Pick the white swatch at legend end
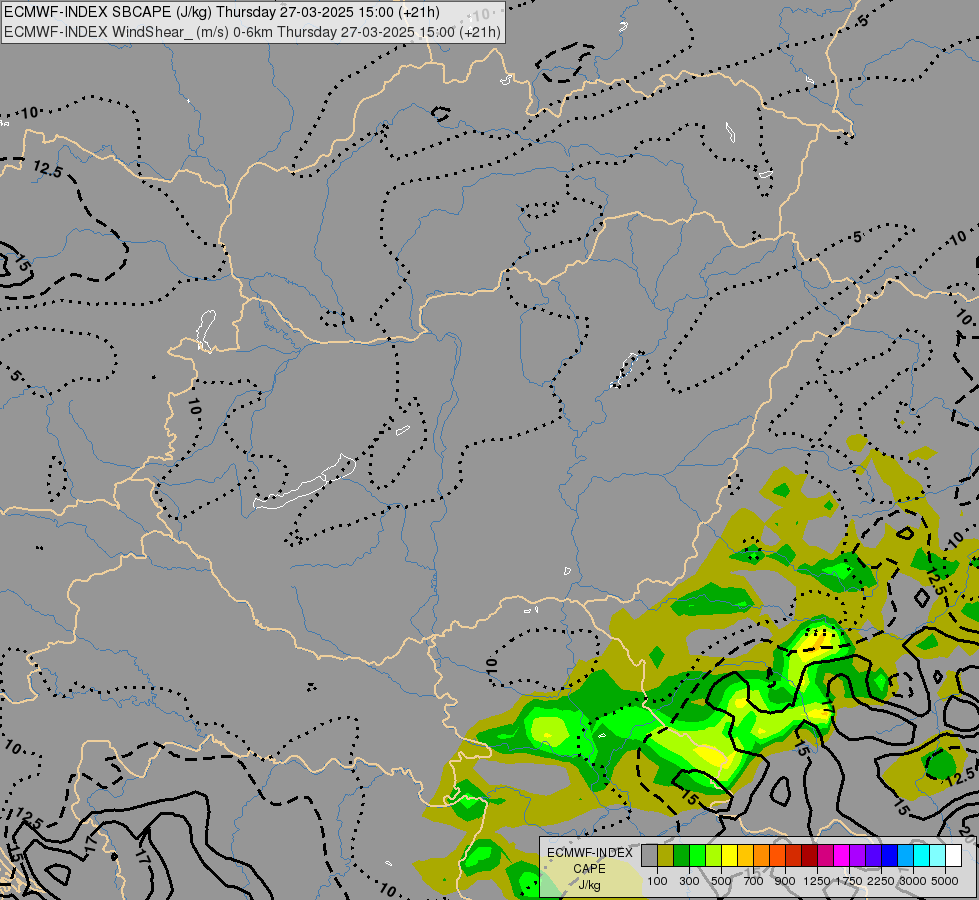979x900 pixels. point(953,855)
